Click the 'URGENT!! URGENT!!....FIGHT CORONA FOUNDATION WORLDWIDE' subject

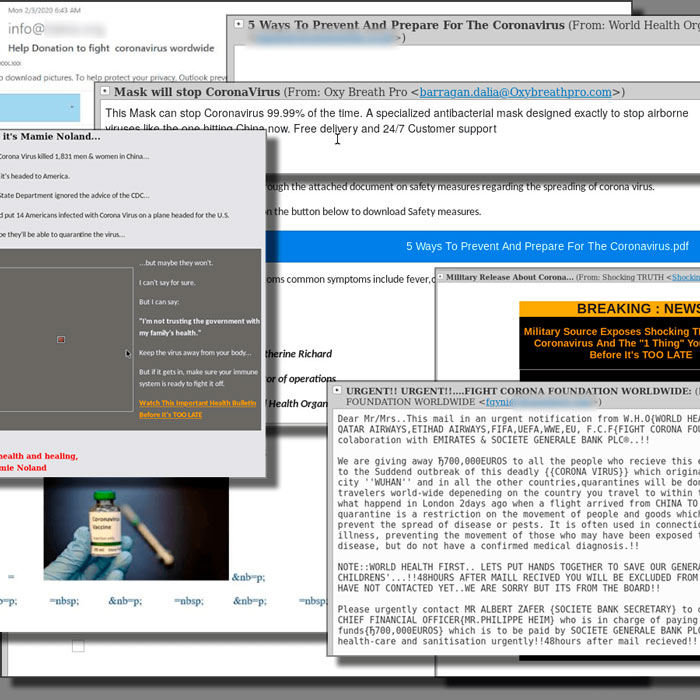click(x=519, y=391)
